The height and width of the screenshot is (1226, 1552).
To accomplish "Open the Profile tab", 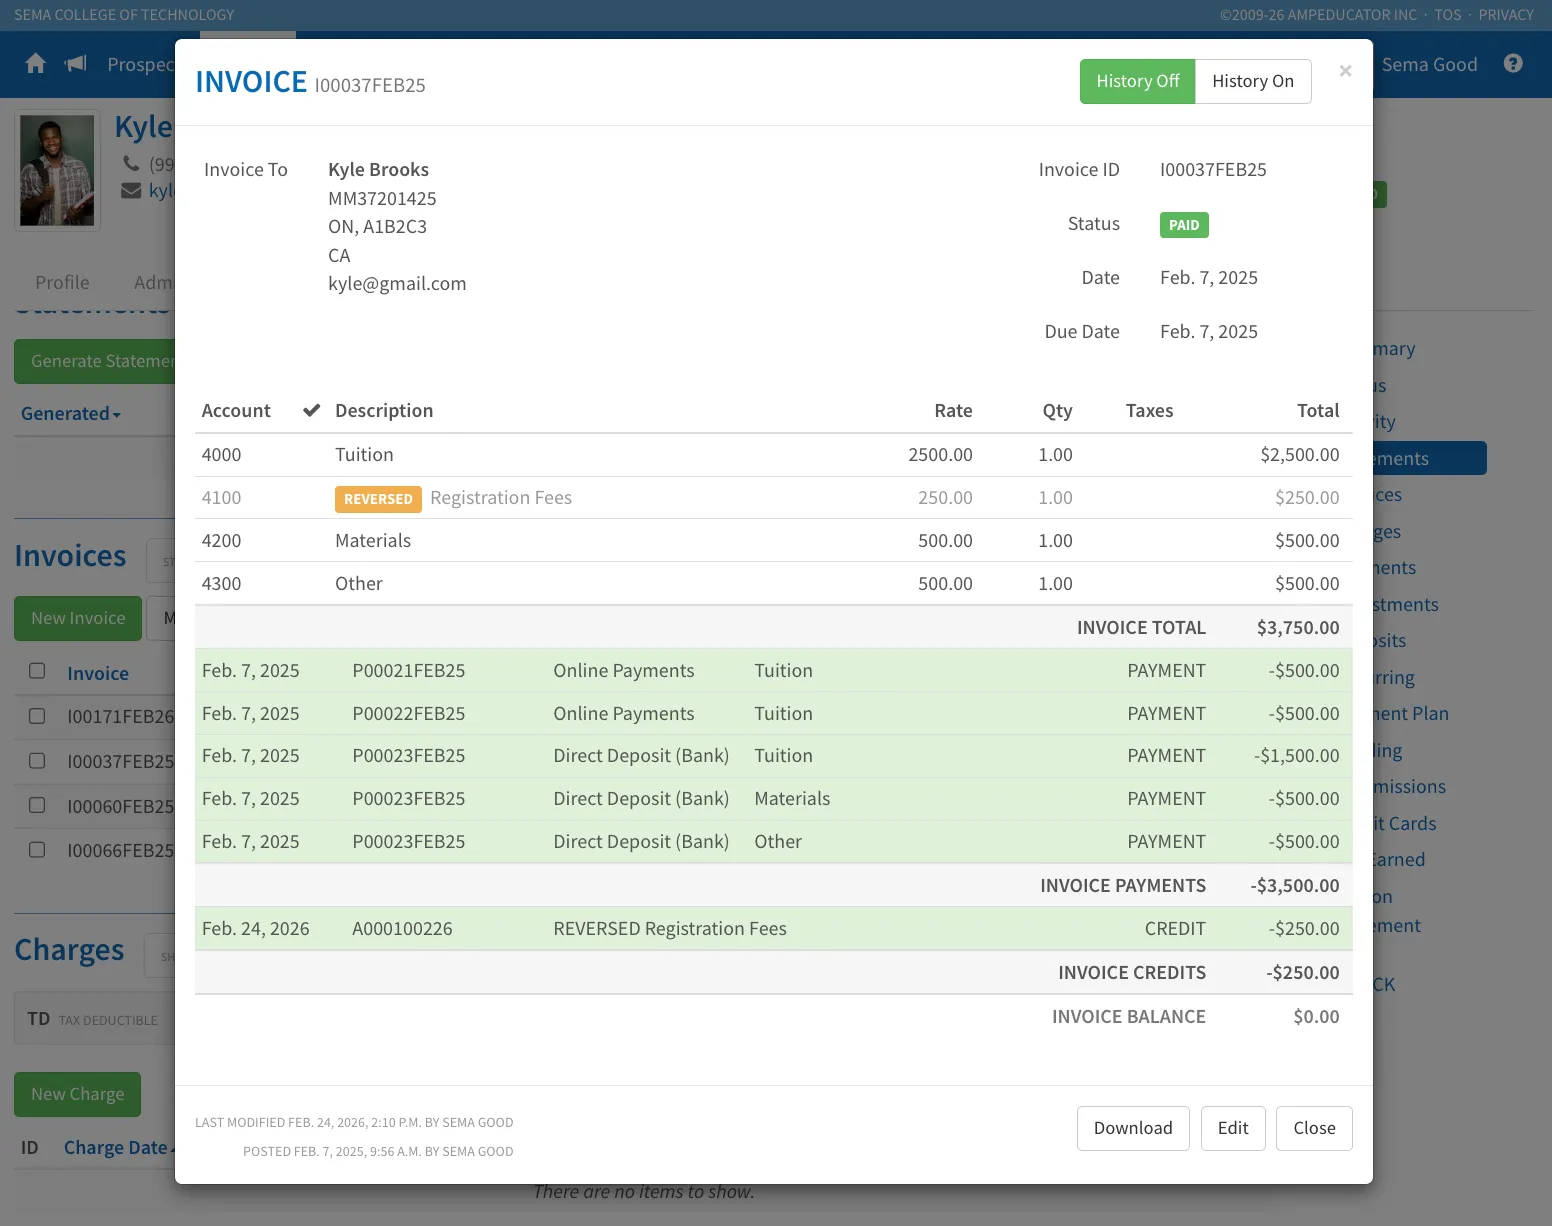I will (62, 282).
